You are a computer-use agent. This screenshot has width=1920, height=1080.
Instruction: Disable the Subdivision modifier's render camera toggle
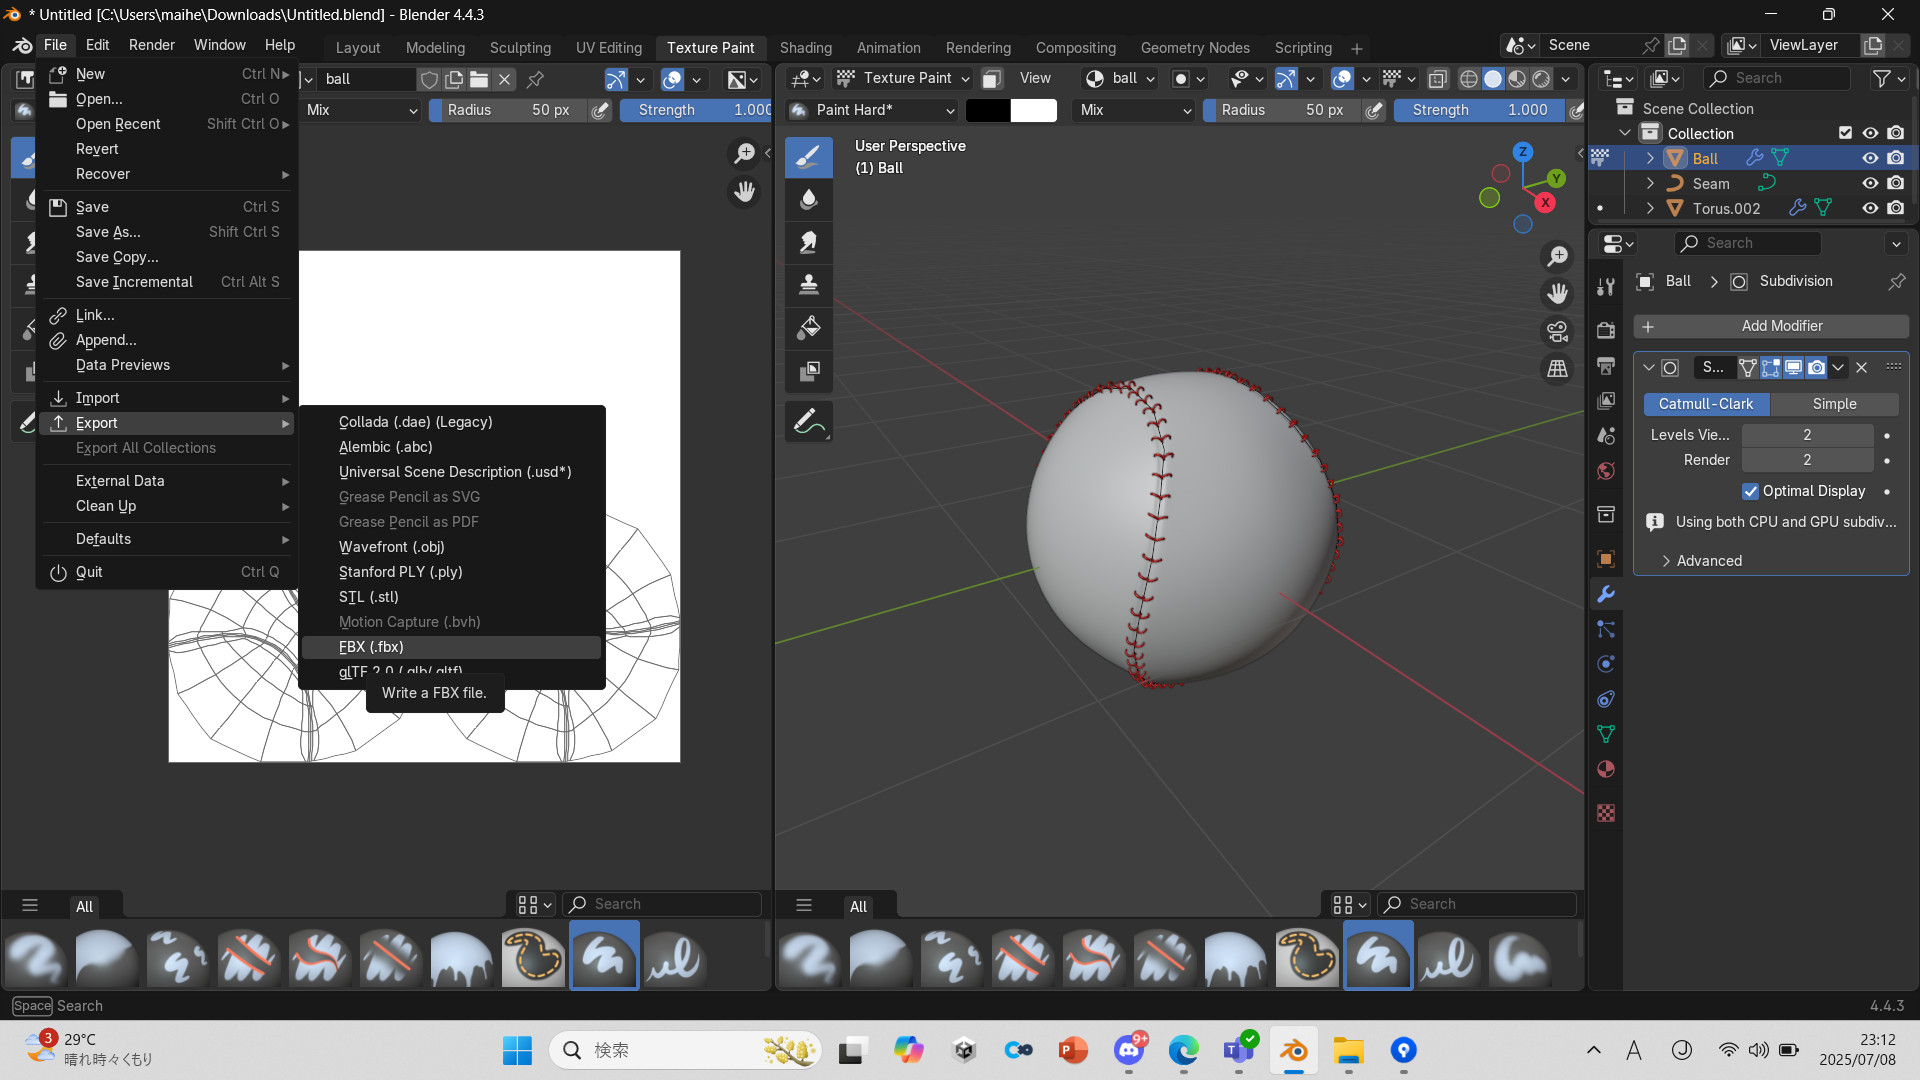click(1817, 367)
